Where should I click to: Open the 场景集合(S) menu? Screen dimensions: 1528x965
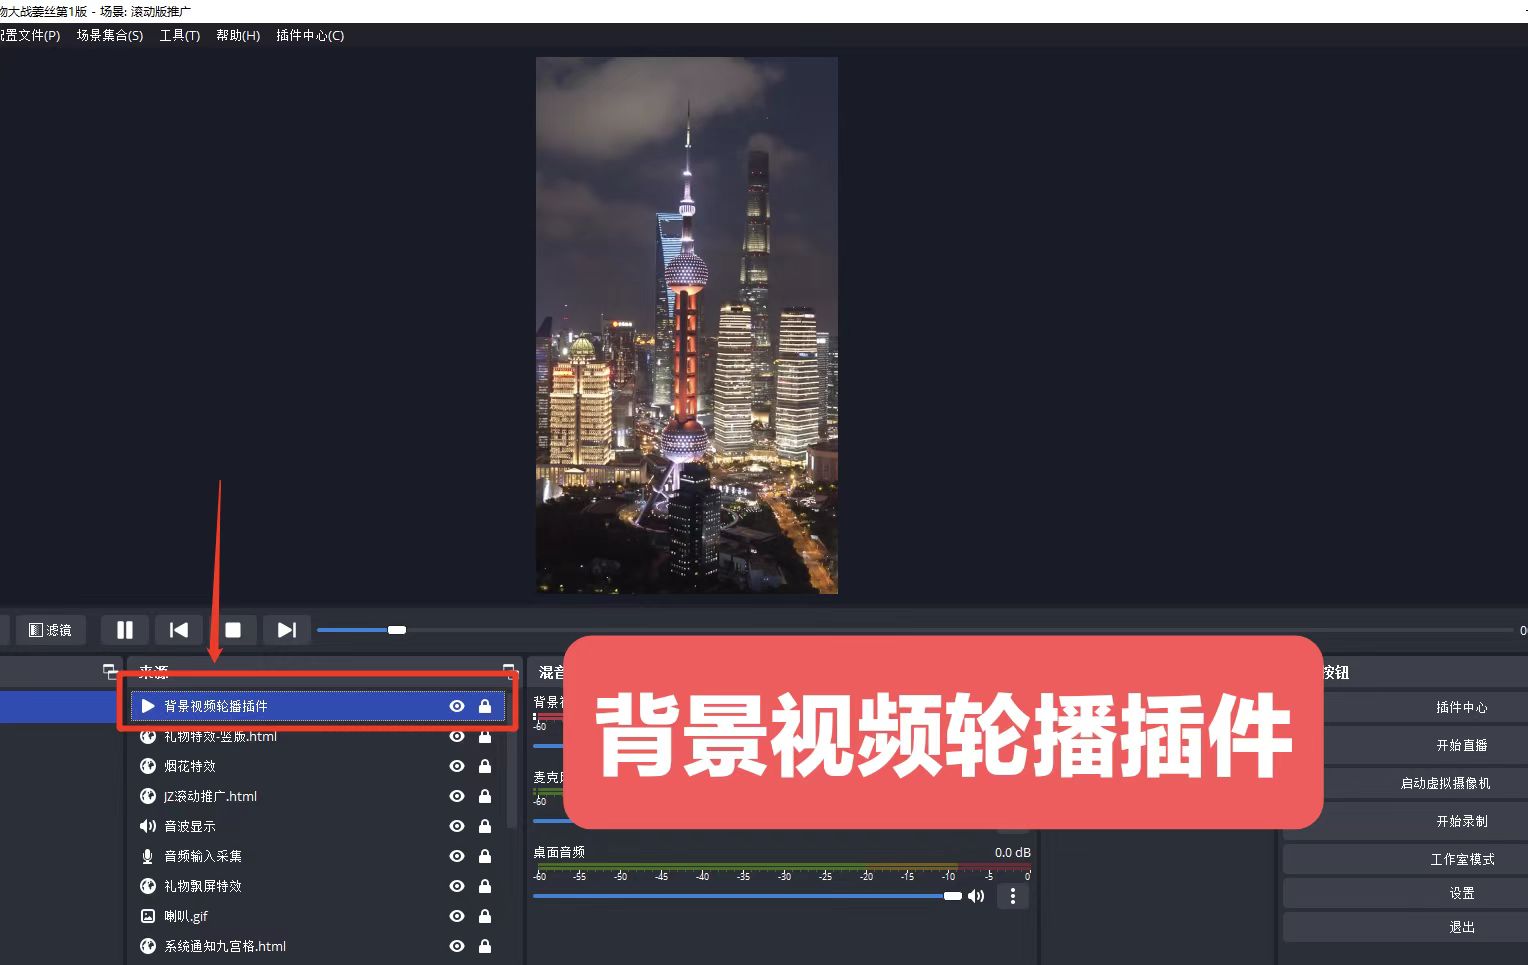click(x=110, y=35)
